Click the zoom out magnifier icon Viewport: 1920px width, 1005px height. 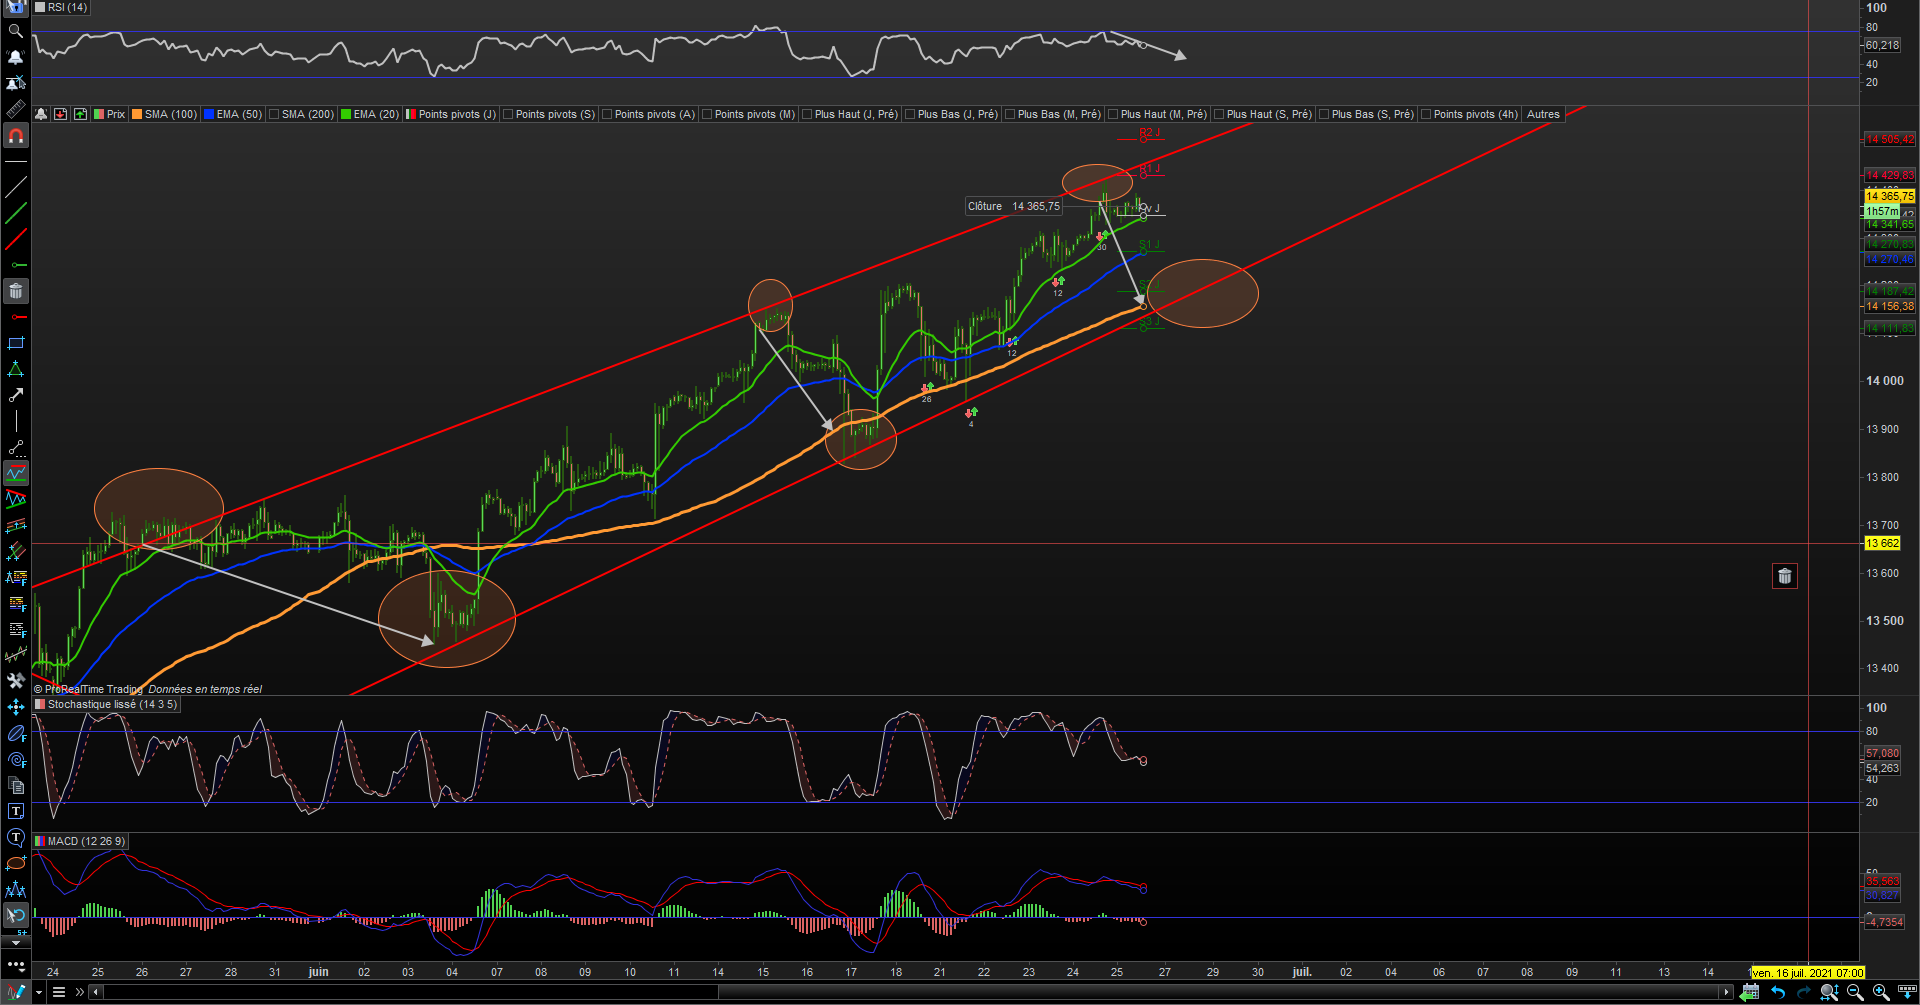[1855, 992]
